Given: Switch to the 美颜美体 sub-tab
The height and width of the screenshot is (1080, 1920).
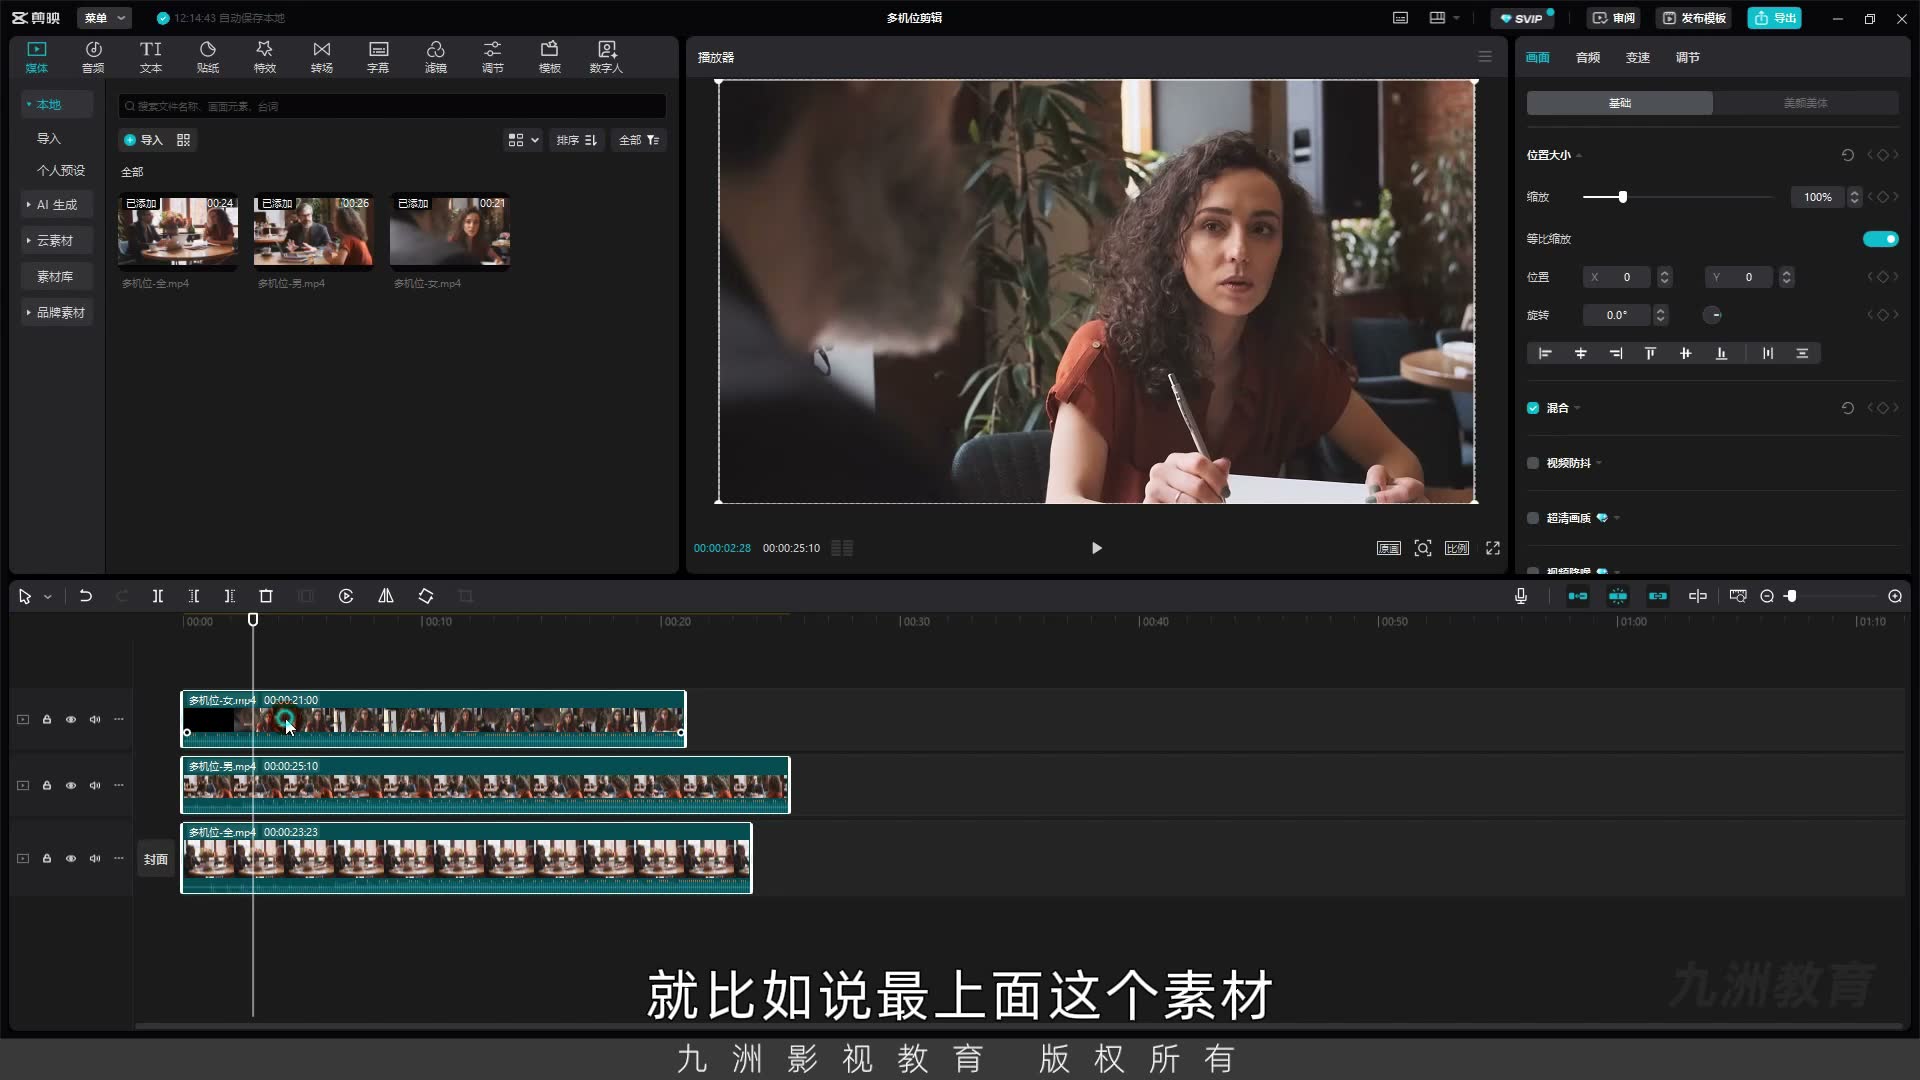Looking at the screenshot, I should tap(1805, 103).
